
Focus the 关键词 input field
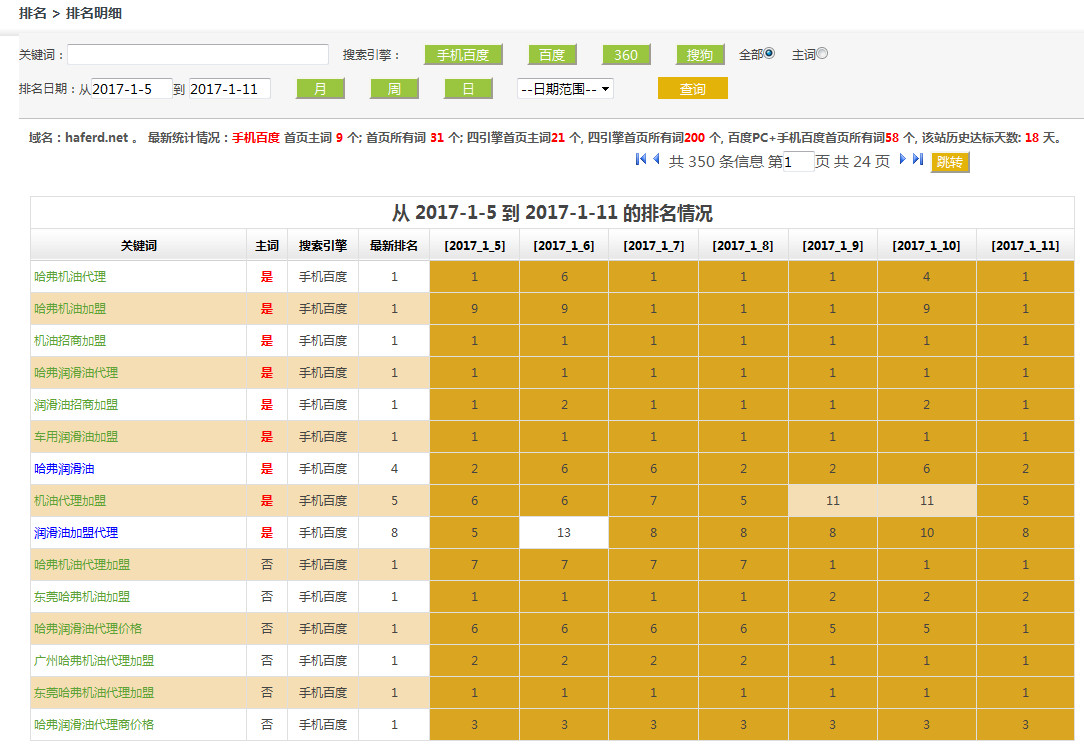pos(198,55)
